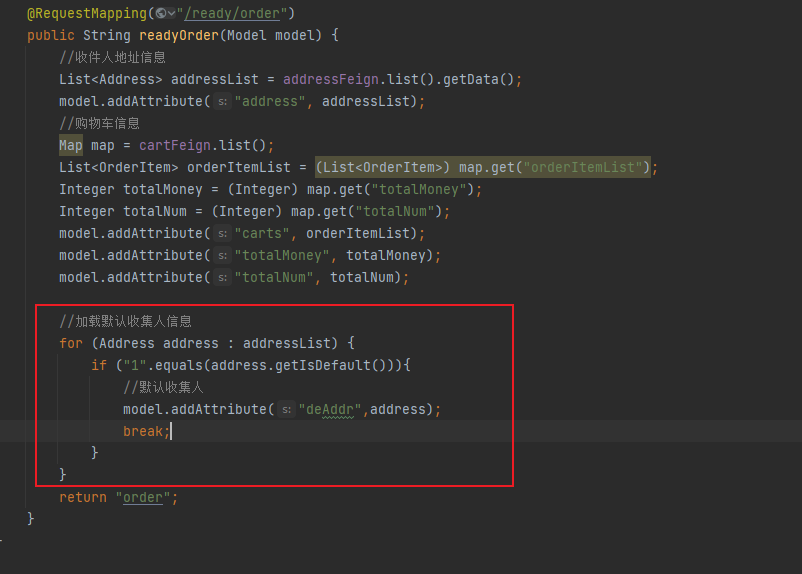Screen dimensions: 802x574
Task: Click the s: parameter hint before "deAddr"
Action: point(286,409)
